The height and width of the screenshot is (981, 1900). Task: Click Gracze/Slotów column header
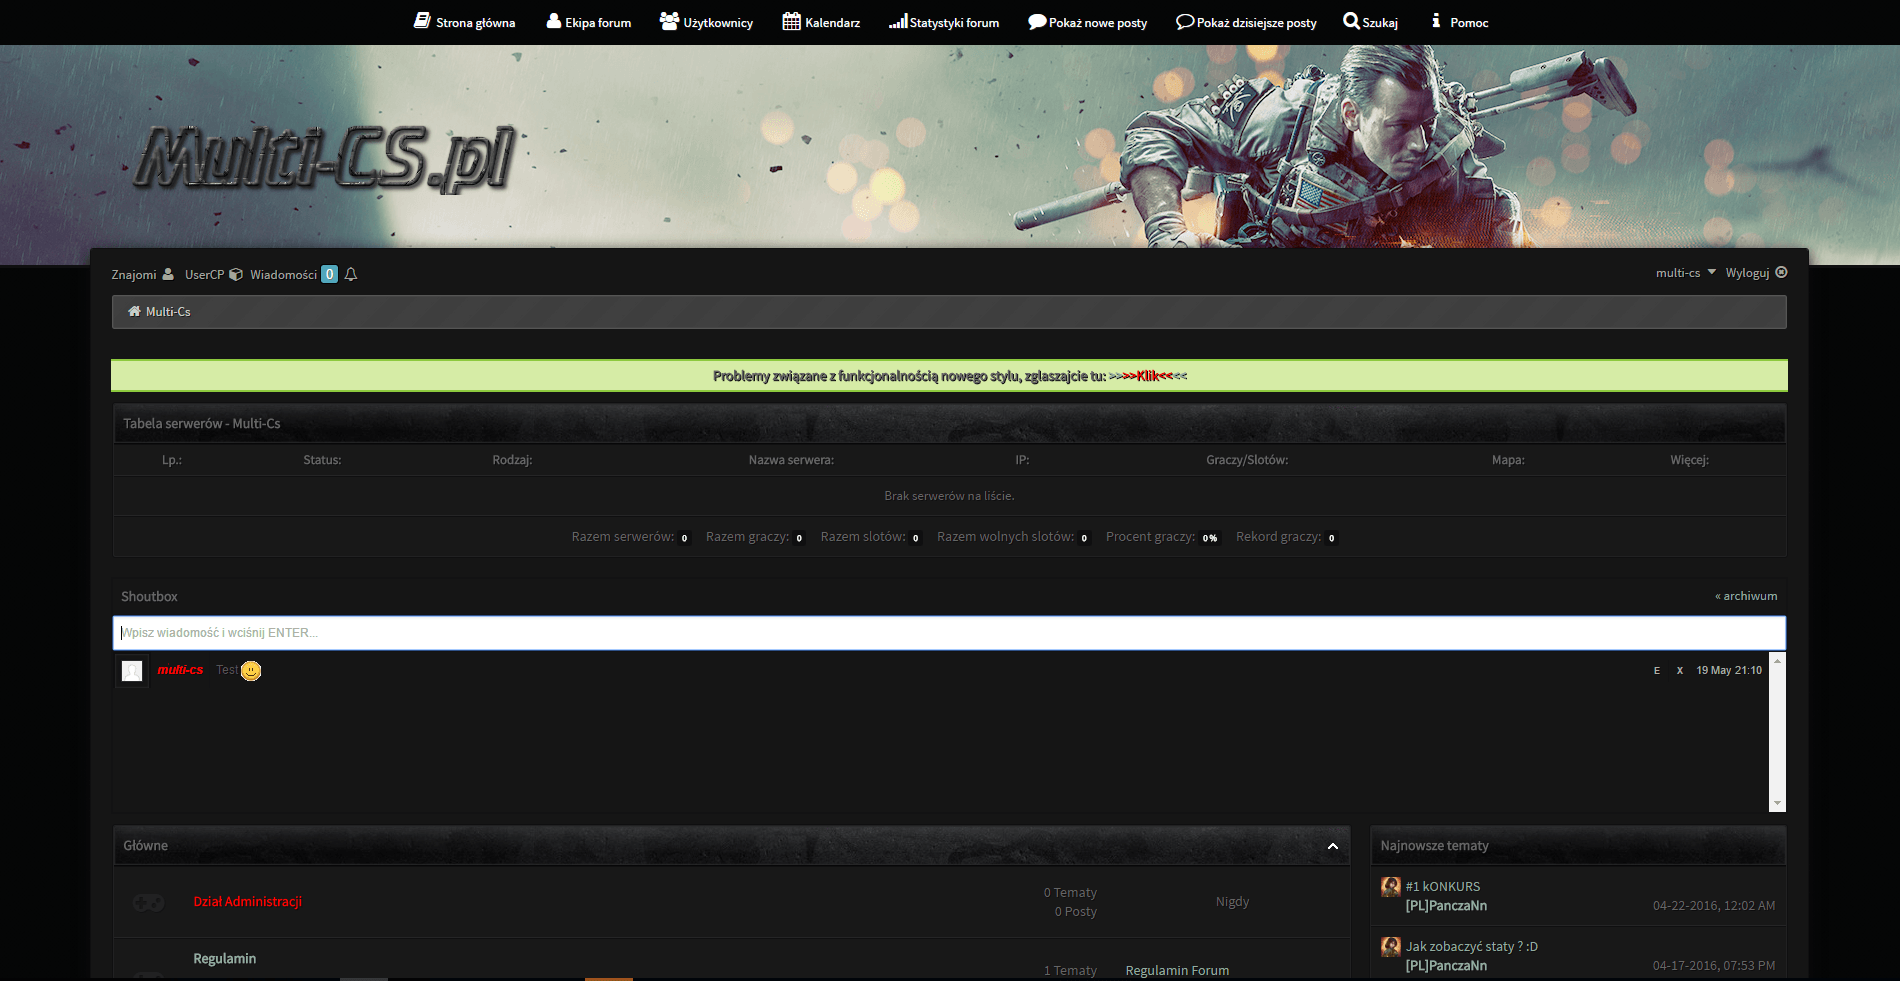1247,460
